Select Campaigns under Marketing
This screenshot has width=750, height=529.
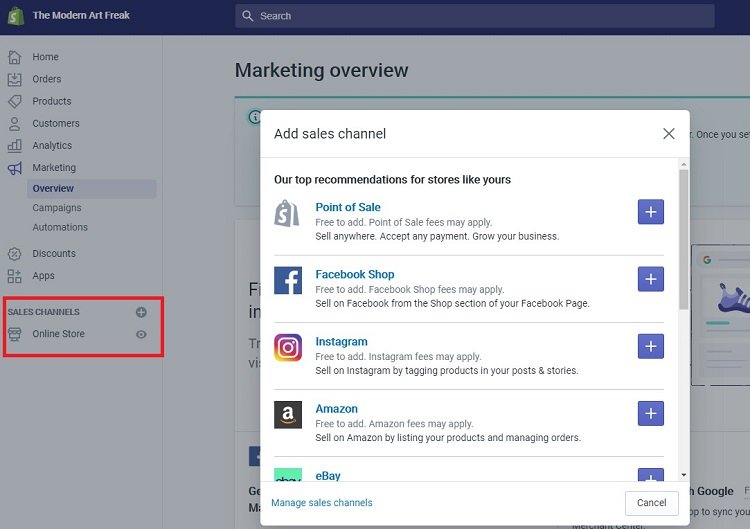point(57,208)
